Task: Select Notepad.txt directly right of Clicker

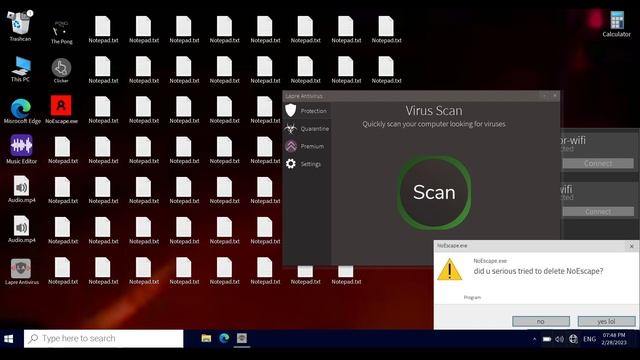Action: (x=103, y=70)
